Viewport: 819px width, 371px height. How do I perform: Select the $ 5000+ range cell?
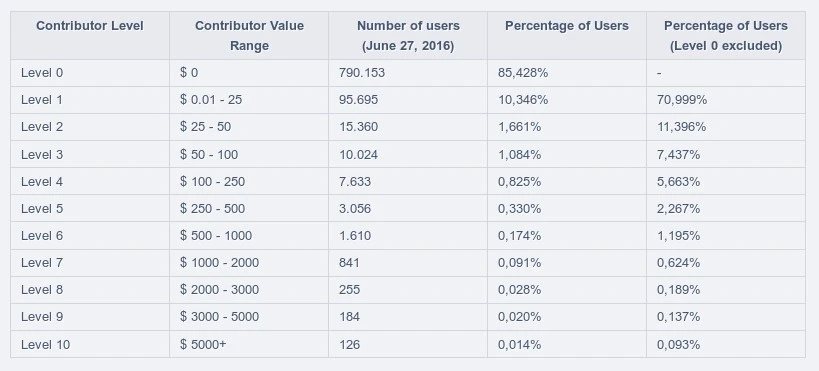point(203,344)
